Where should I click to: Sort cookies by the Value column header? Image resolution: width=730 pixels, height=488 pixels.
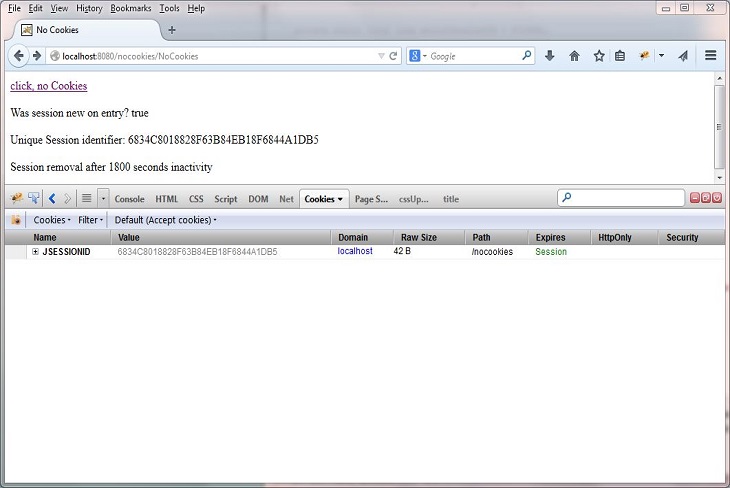coord(221,237)
